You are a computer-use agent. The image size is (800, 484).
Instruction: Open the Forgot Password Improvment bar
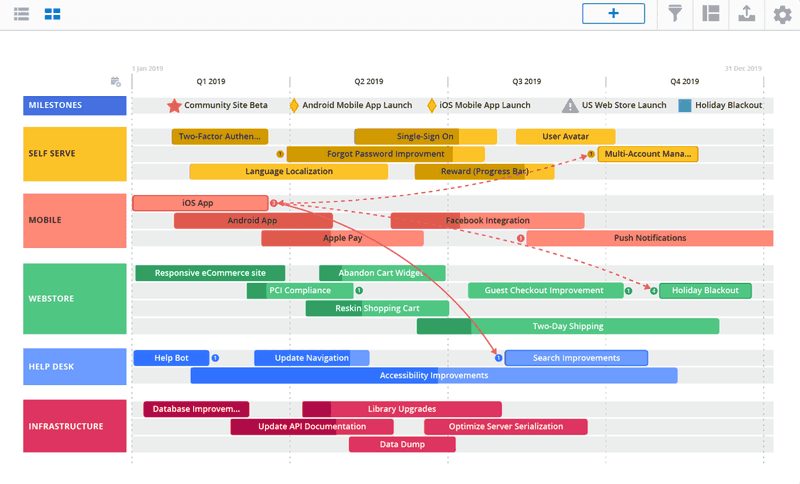click(x=386, y=154)
